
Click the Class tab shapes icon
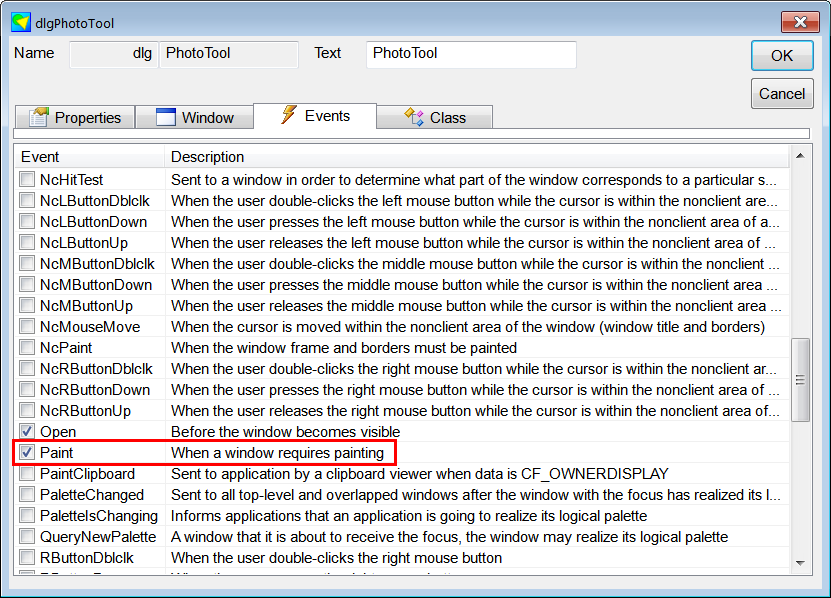pyautogui.click(x=414, y=117)
